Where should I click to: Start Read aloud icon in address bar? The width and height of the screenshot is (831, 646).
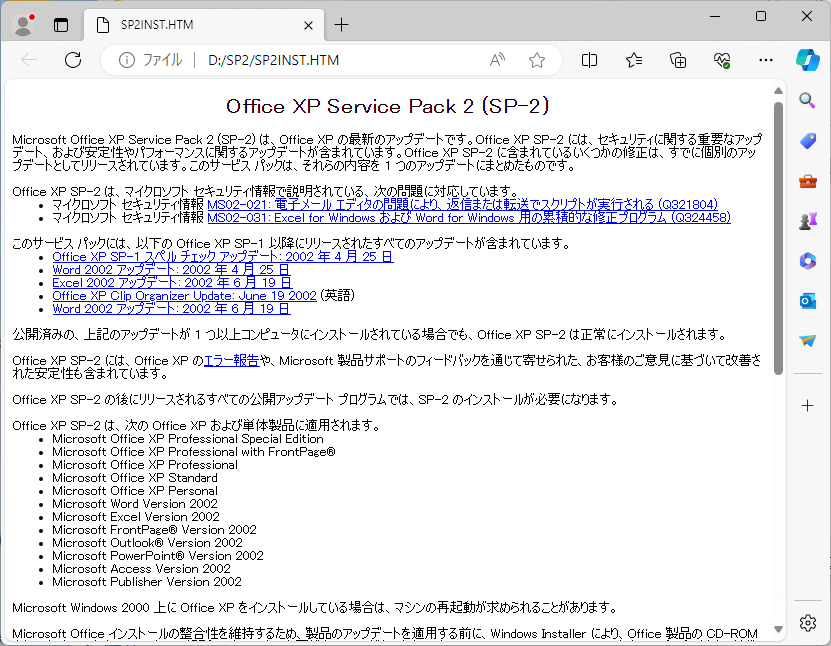[497, 60]
